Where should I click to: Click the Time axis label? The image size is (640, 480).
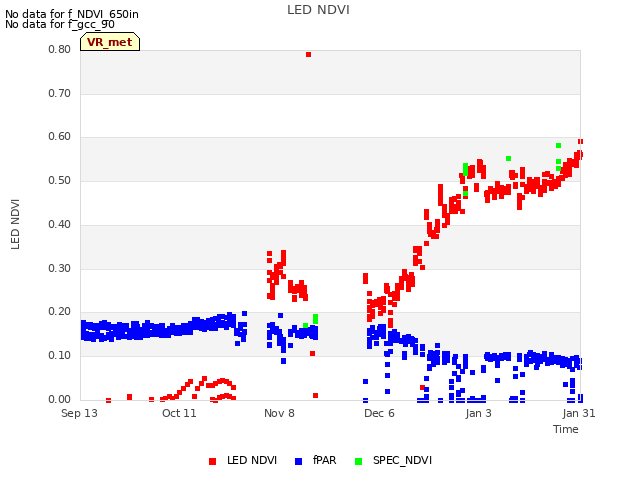566,429
